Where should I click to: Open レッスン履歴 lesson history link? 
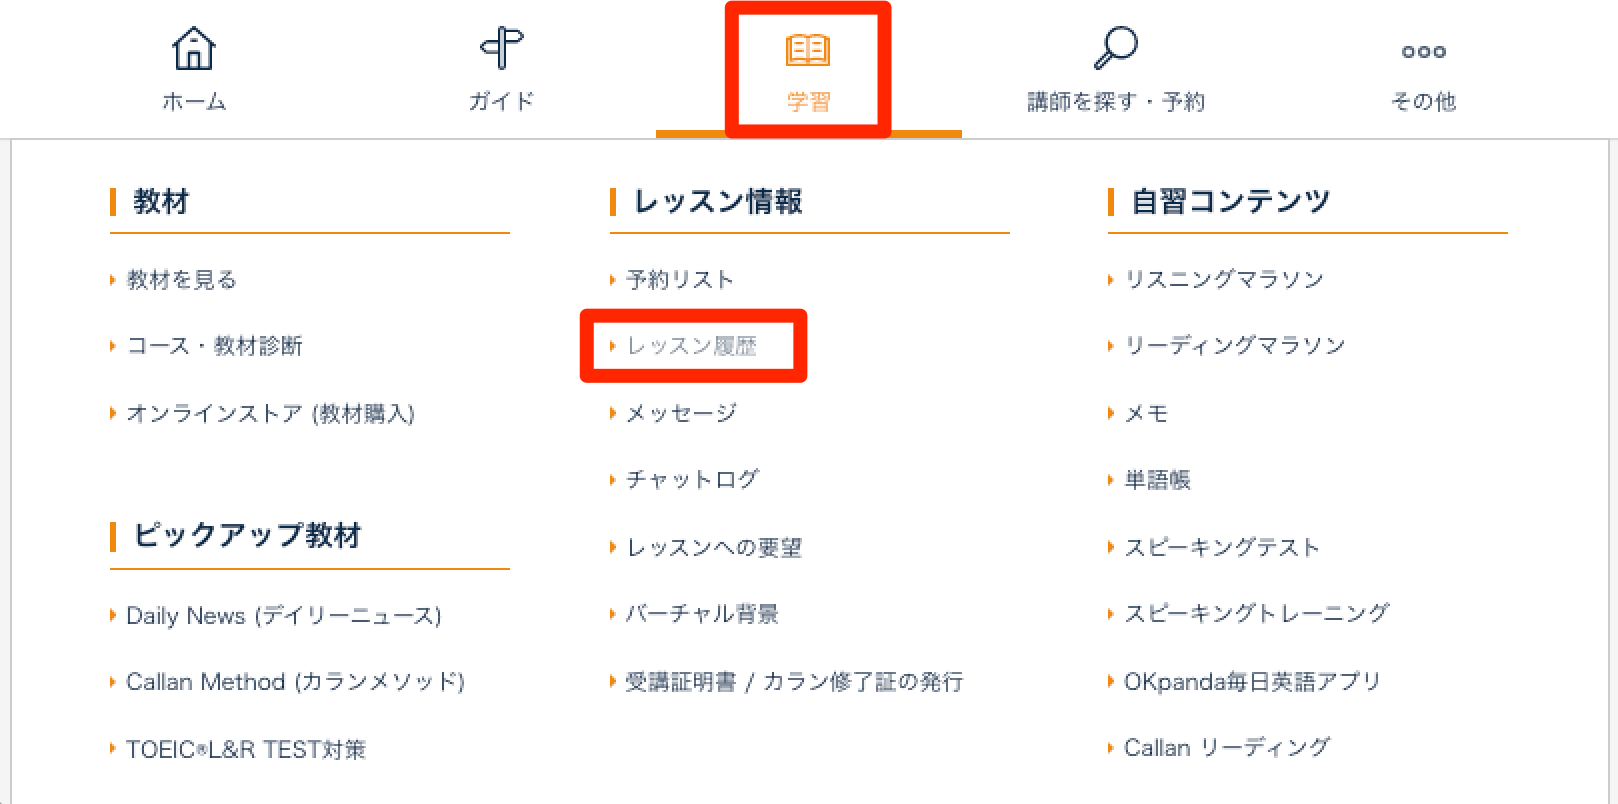coord(692,346)
